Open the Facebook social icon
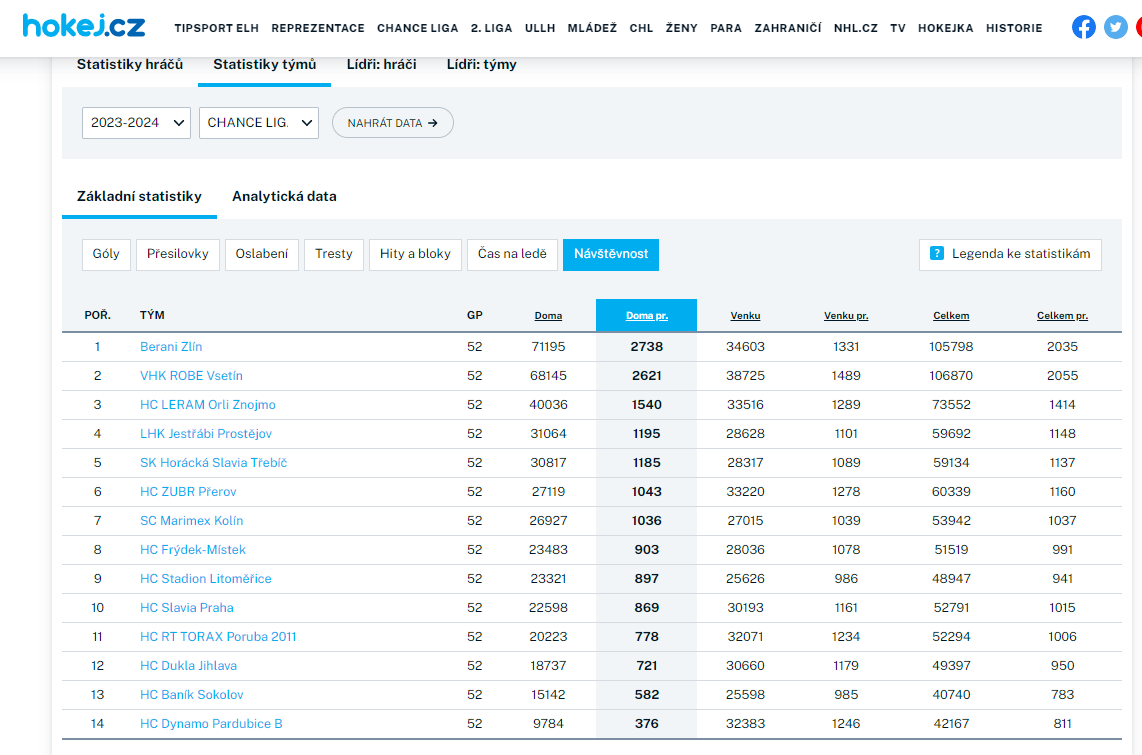Image resolution: width=1142 pixels, height=755 pixels. 1084,27
